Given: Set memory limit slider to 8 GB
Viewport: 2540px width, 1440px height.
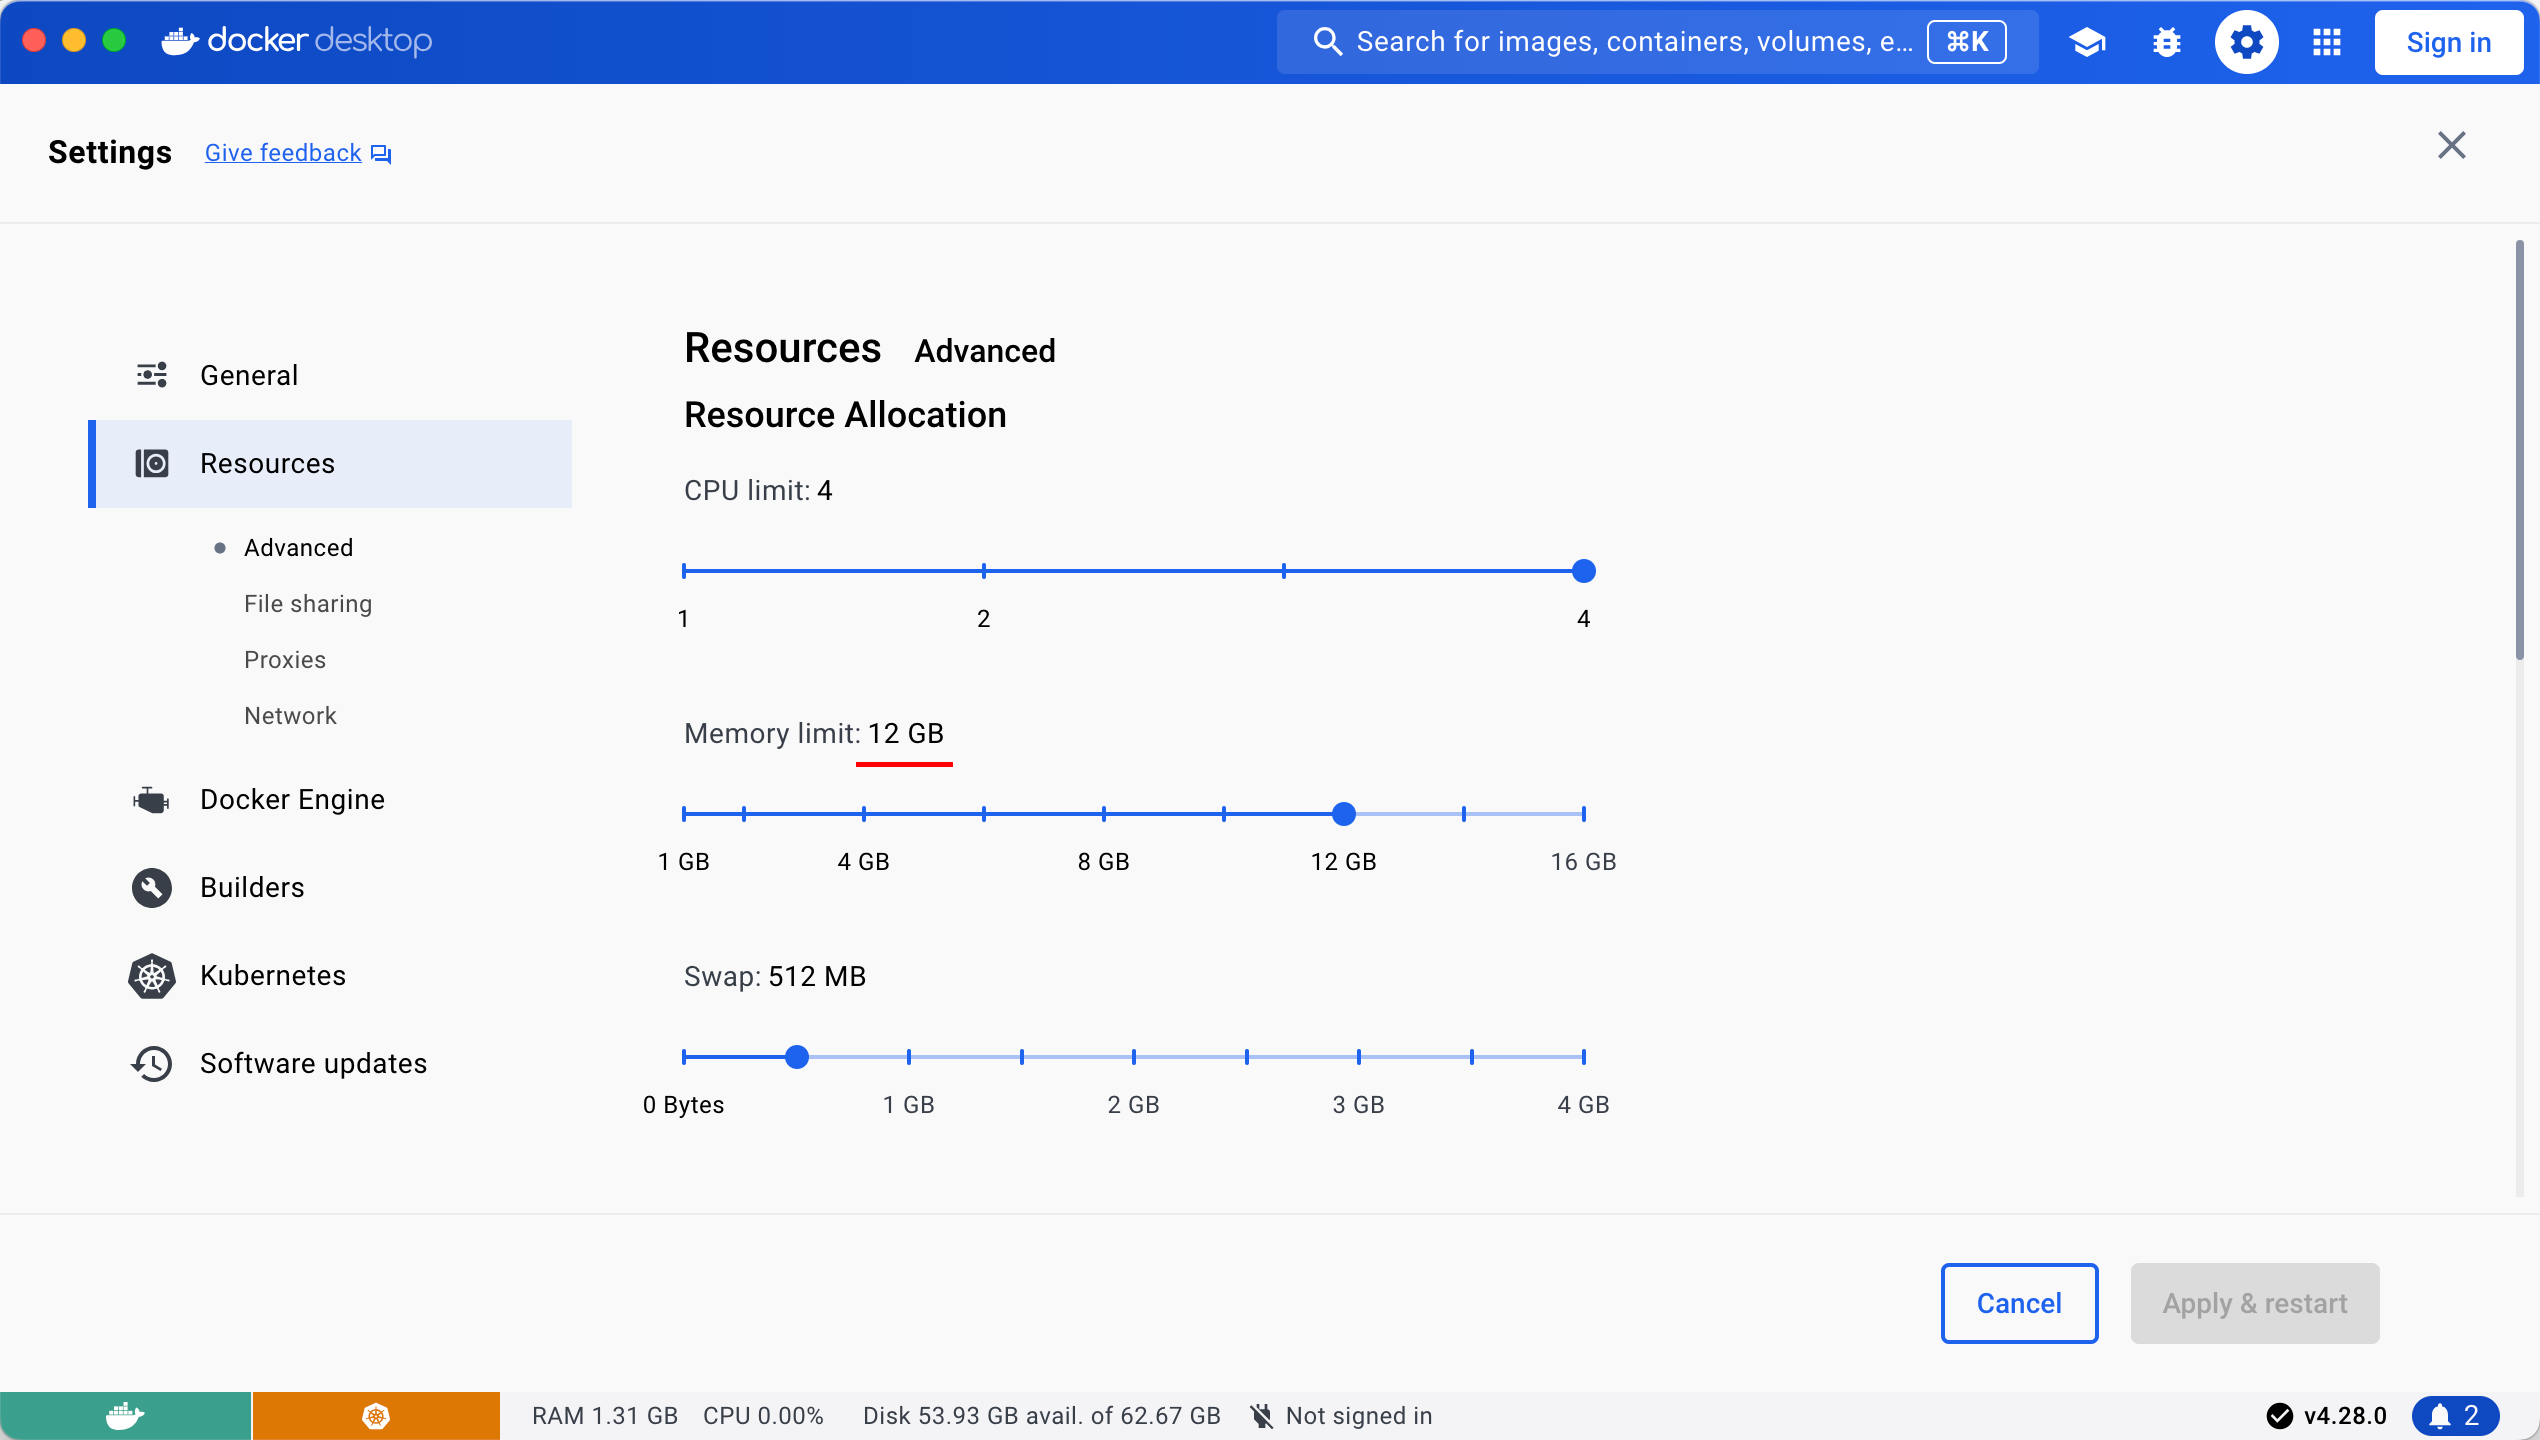Looking at the screenshot, I should coord(1104,814).
